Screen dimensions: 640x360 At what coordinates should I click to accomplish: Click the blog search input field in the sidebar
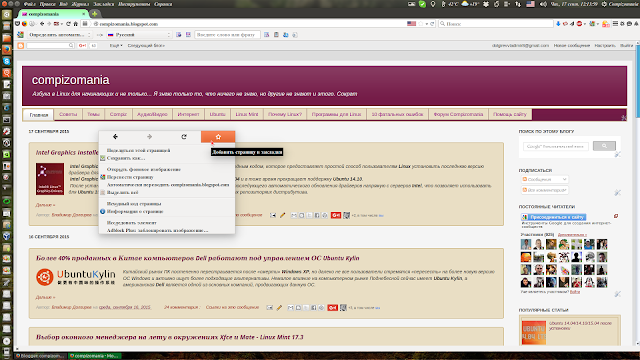point(556,146)
